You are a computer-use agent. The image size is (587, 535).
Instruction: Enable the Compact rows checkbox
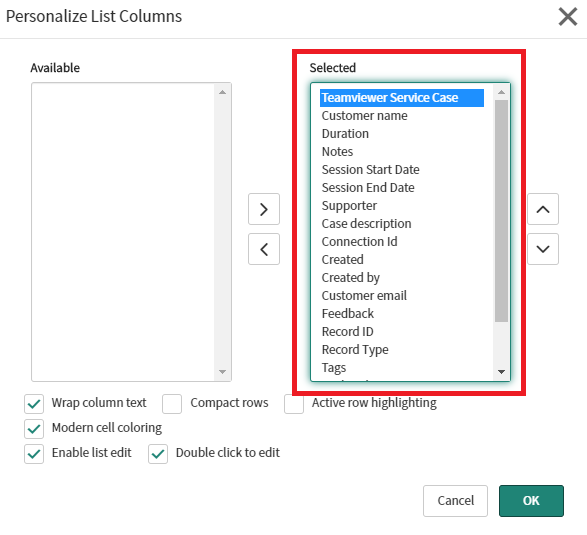(172, 404)
